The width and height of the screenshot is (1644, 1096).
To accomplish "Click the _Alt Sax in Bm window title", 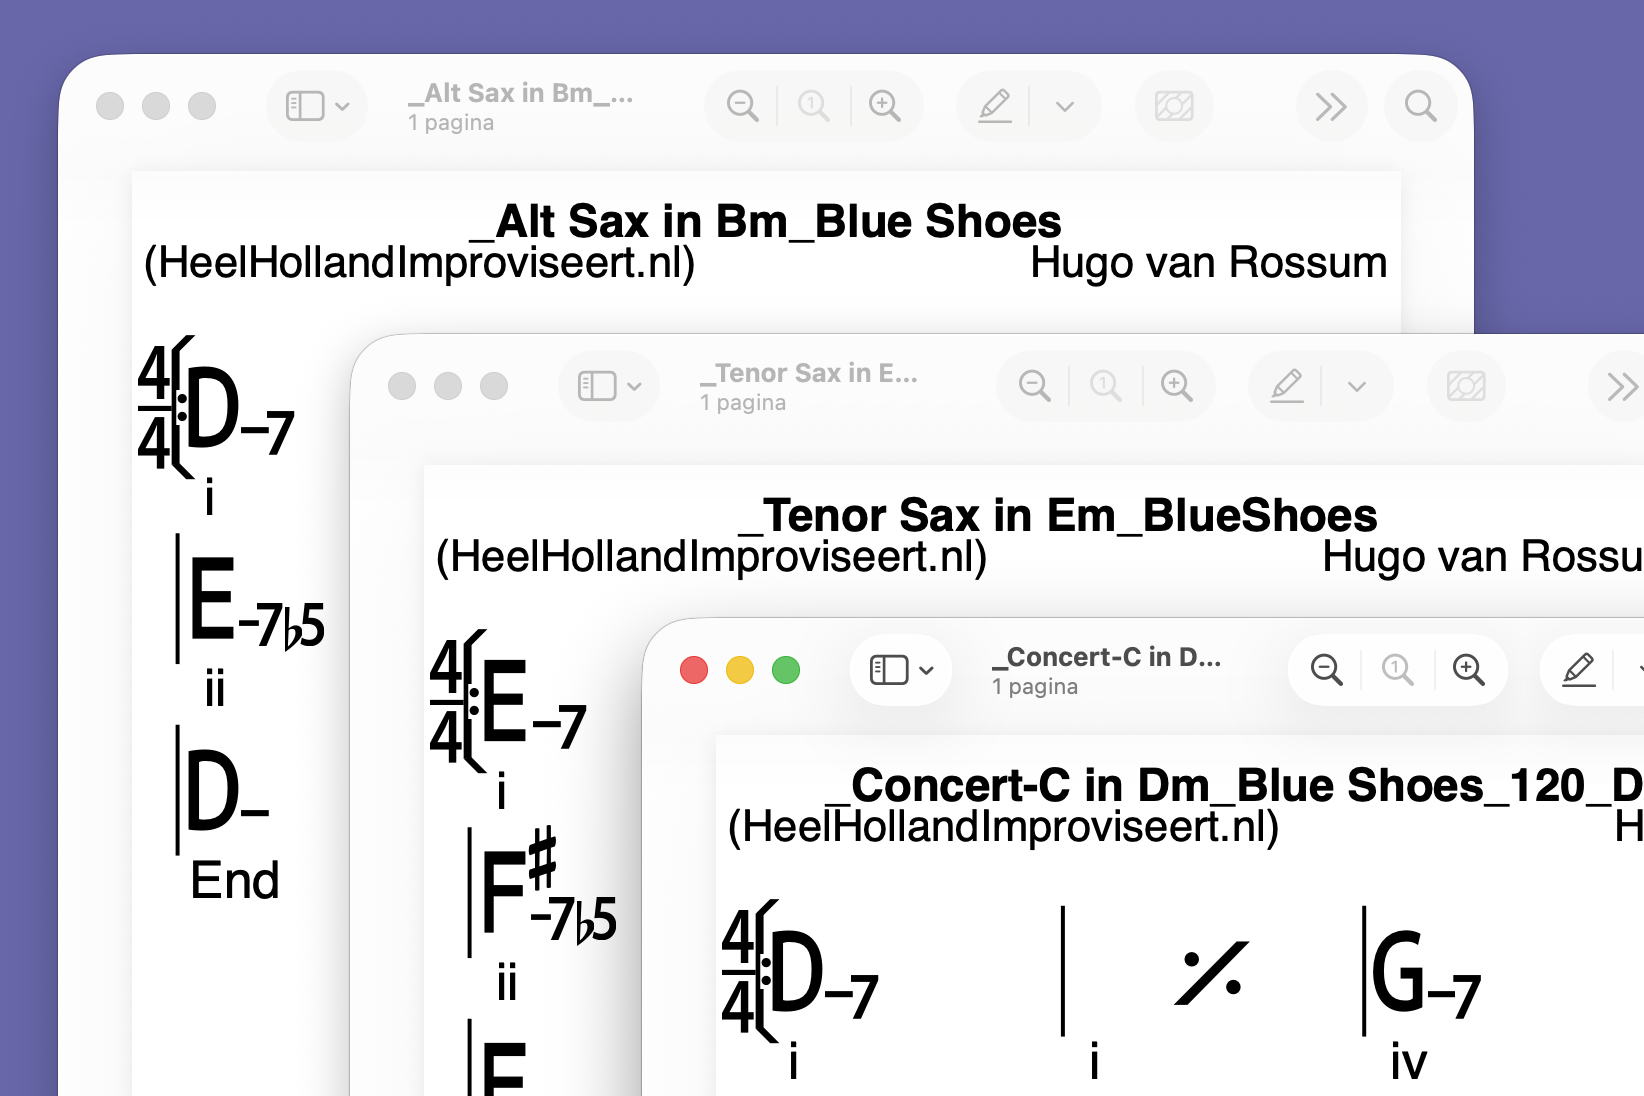I will tap(520, 93).
